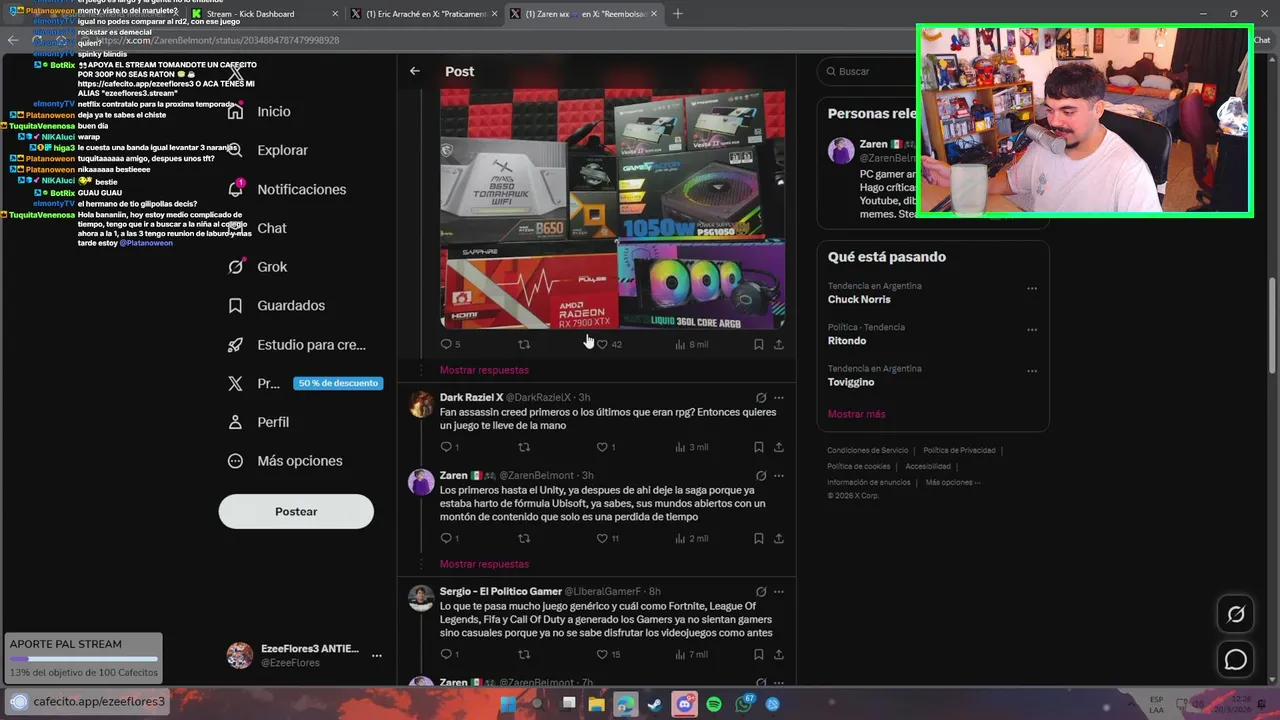
Task: Go back with Post header arrow
Action: click(415, 71)
